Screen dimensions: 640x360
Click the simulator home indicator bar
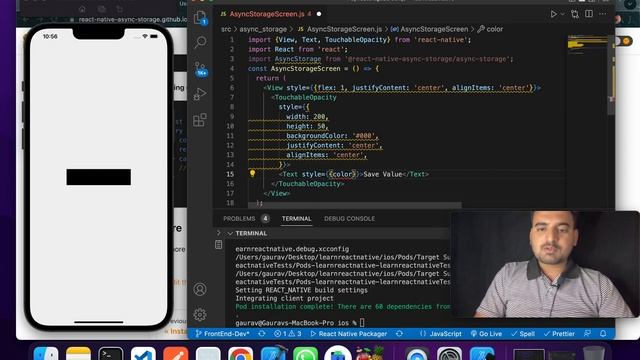[x=99, y=322]
